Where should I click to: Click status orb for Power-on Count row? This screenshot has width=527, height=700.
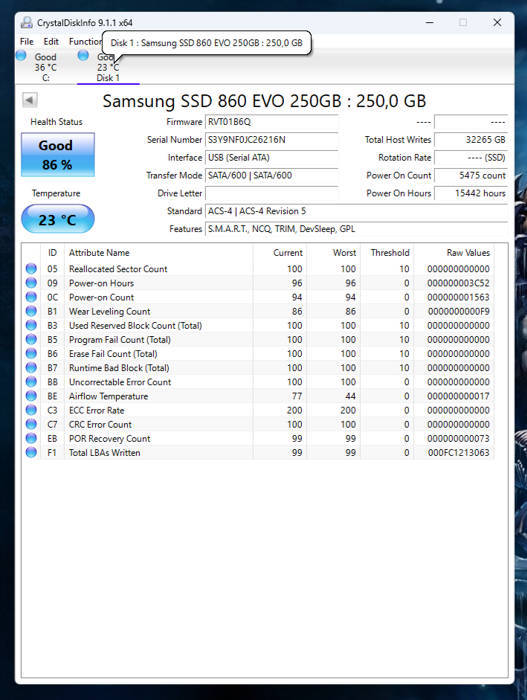click(31, 297)
